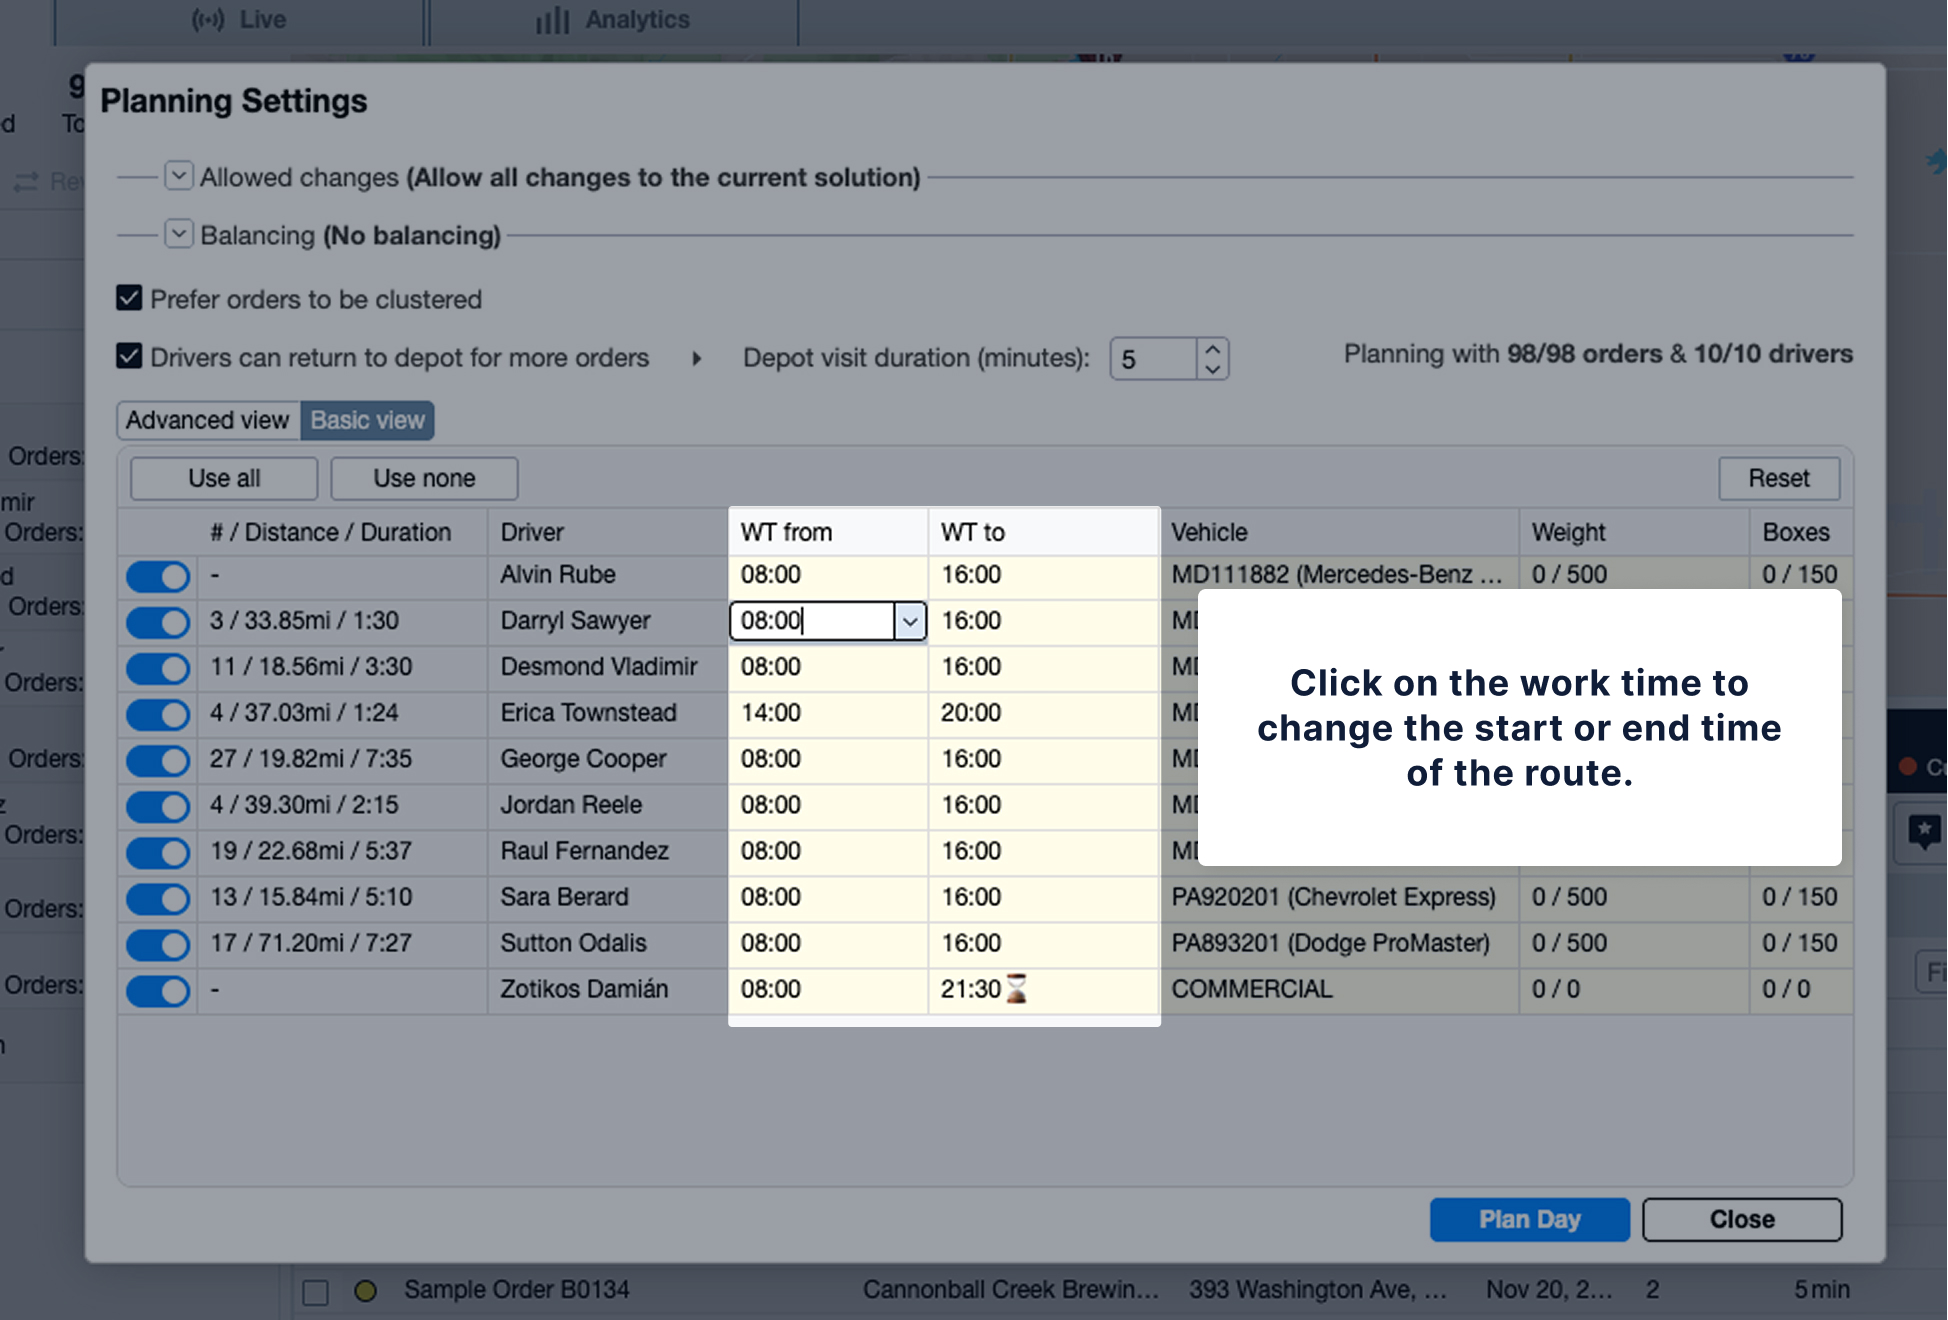Expand the Balancing section
The height and width of the screenshot is (1320, 1948).
pyautogui.click(x=178, y=234)
